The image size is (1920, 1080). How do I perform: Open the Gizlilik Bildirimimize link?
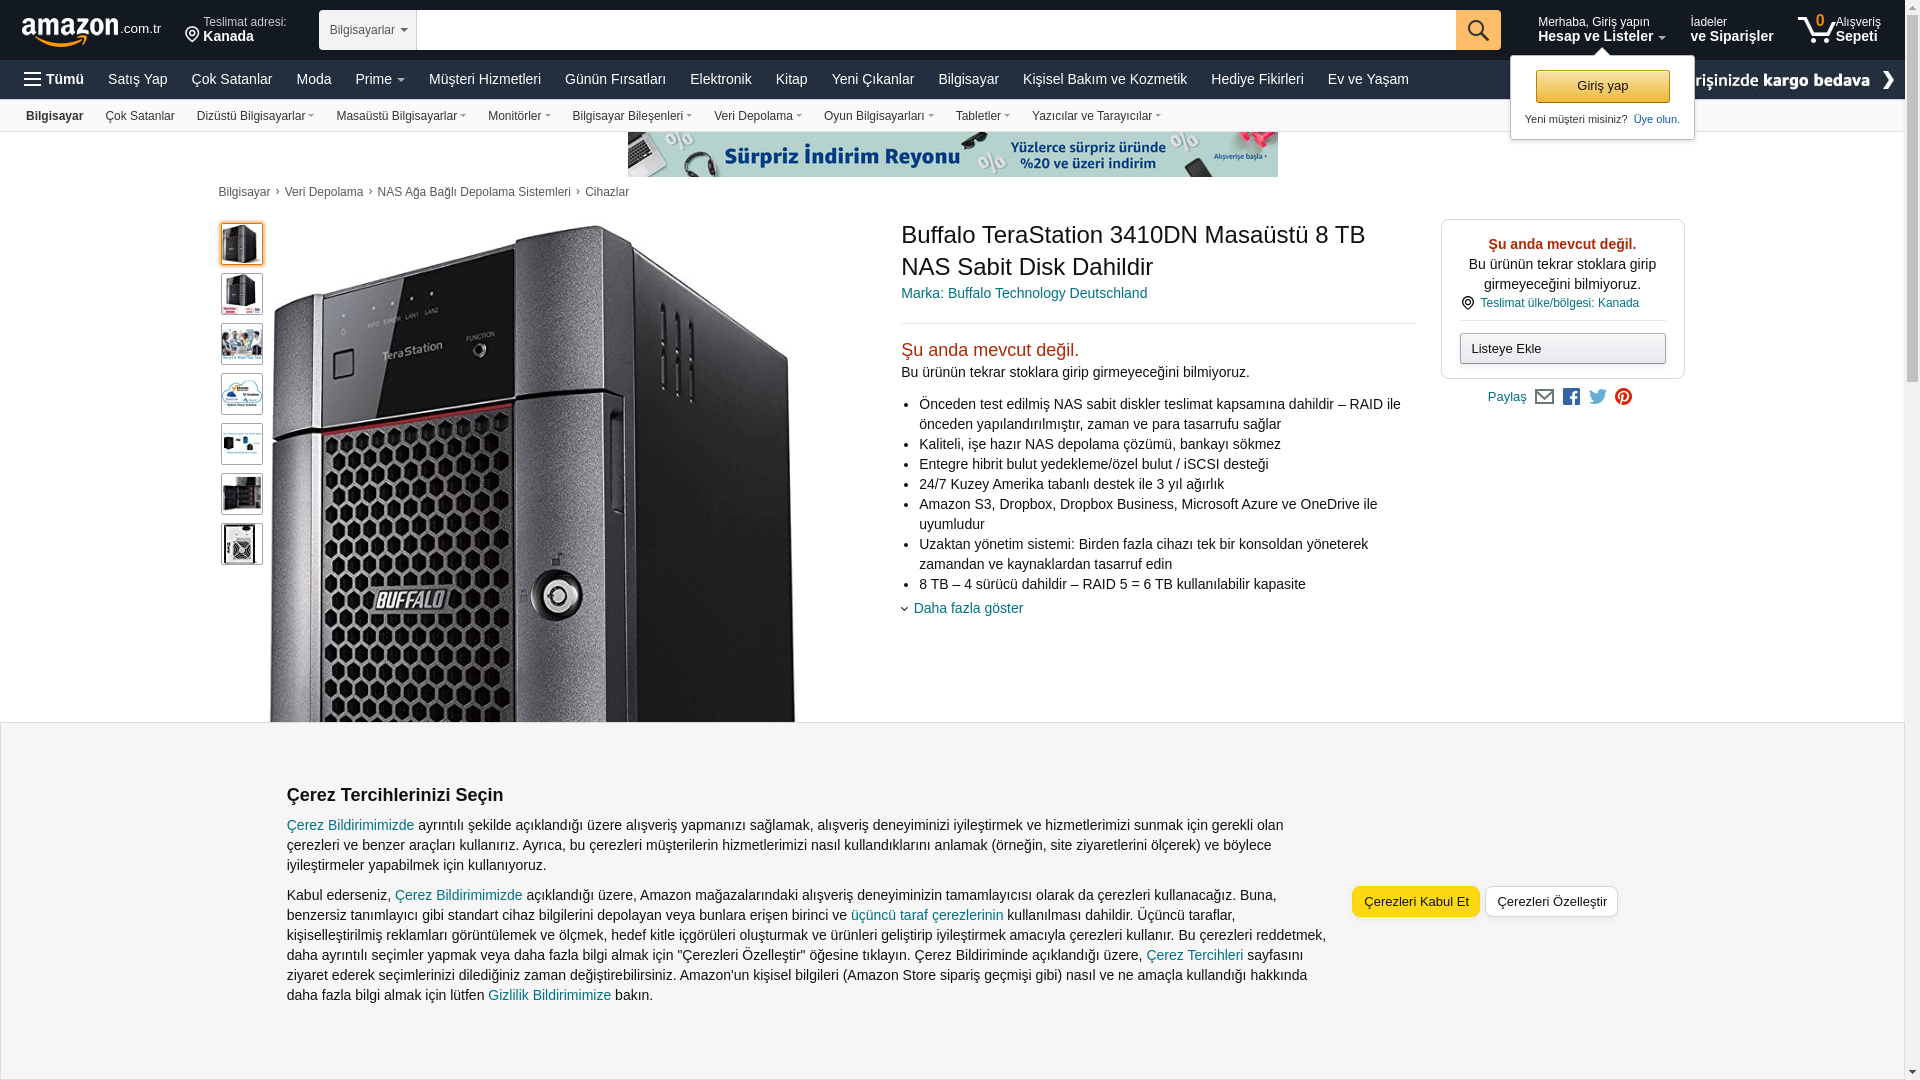[549, 995]
